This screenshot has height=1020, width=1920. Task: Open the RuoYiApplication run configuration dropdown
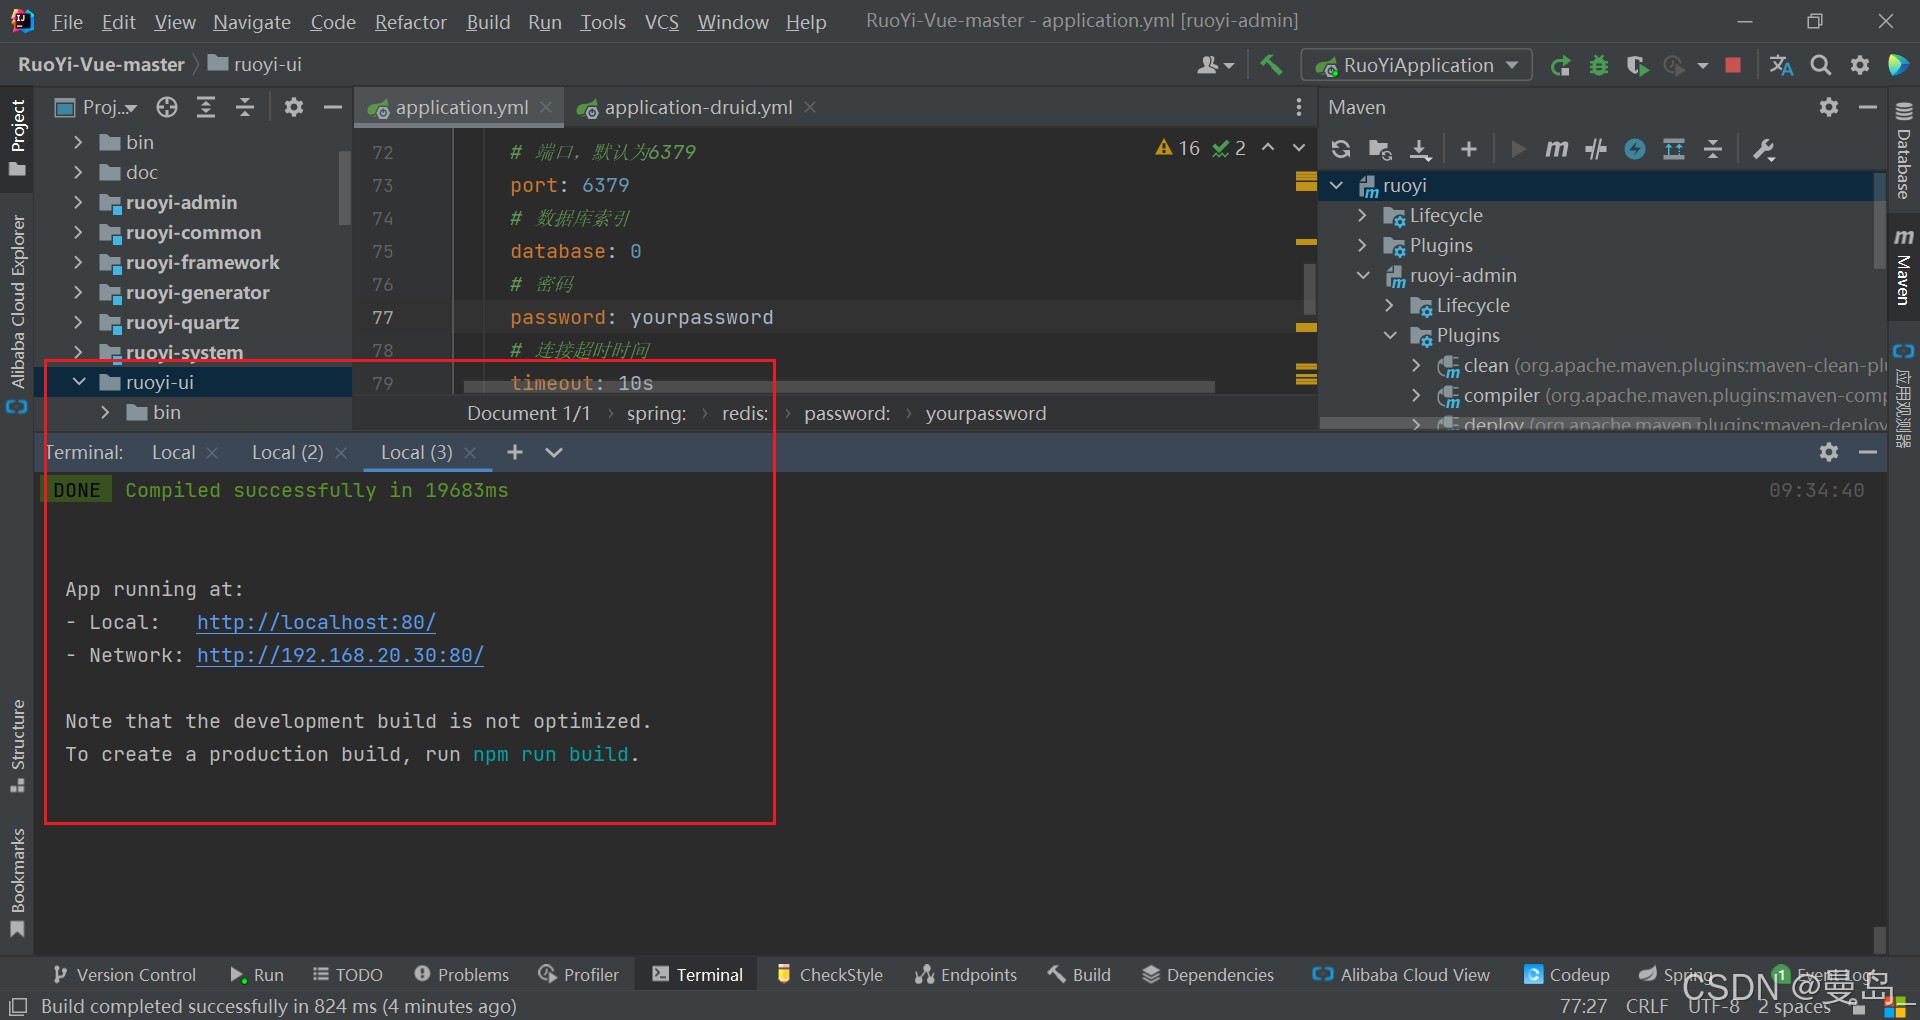coord(1416,66)
